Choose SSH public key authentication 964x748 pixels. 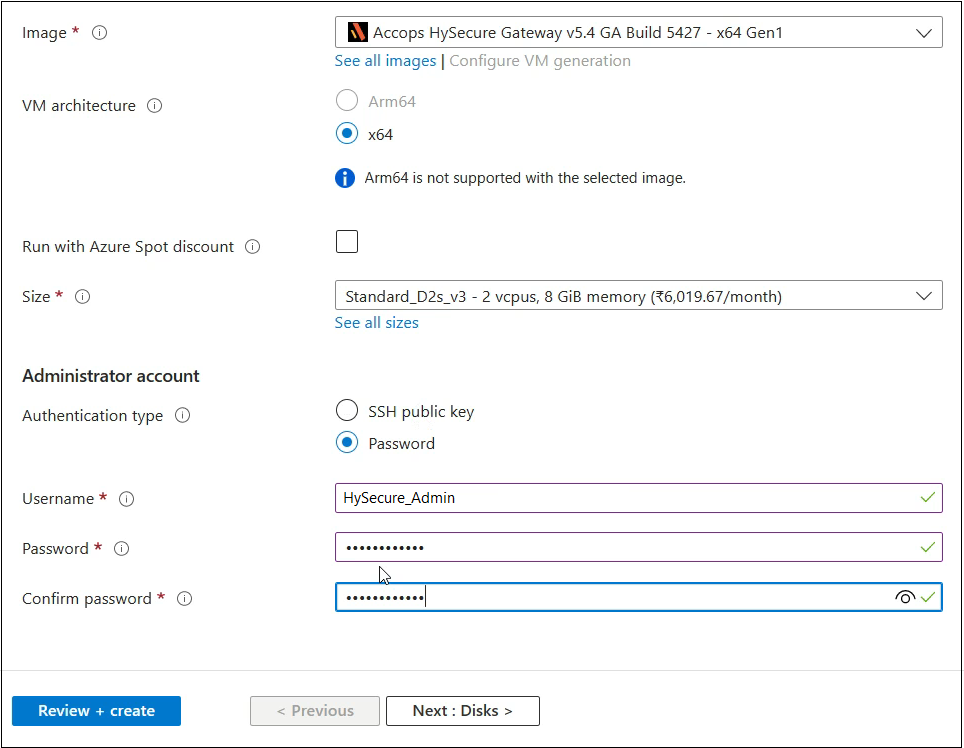click(347, 410)
